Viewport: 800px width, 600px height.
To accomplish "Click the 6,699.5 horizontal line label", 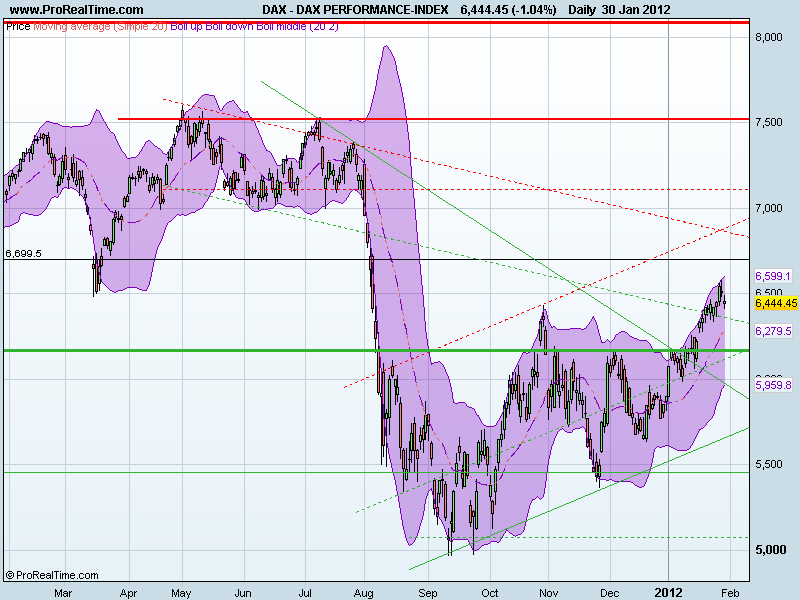I will click(23, 254).
